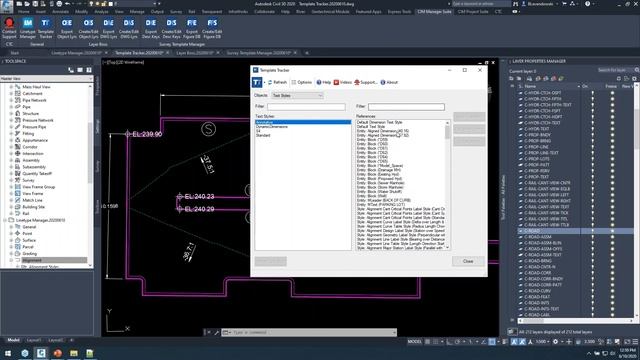Launch the Template Tracker ribbon tool
This screenshot has width=640, height=360.
click(46, 28)
